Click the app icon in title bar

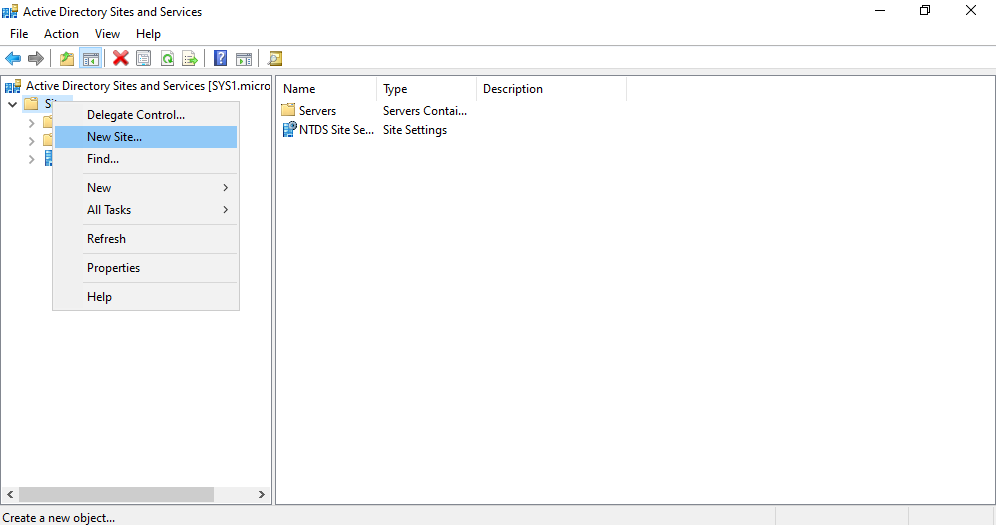pos(10,11)
